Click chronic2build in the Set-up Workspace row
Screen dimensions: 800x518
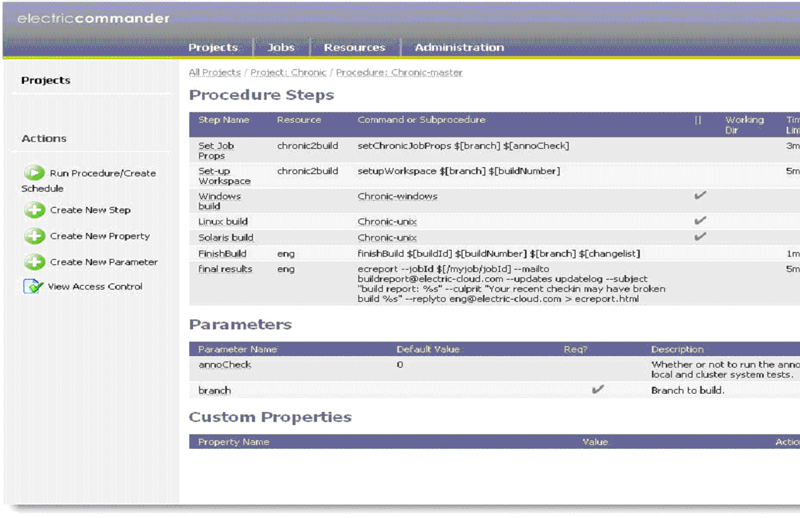[308, 171]
